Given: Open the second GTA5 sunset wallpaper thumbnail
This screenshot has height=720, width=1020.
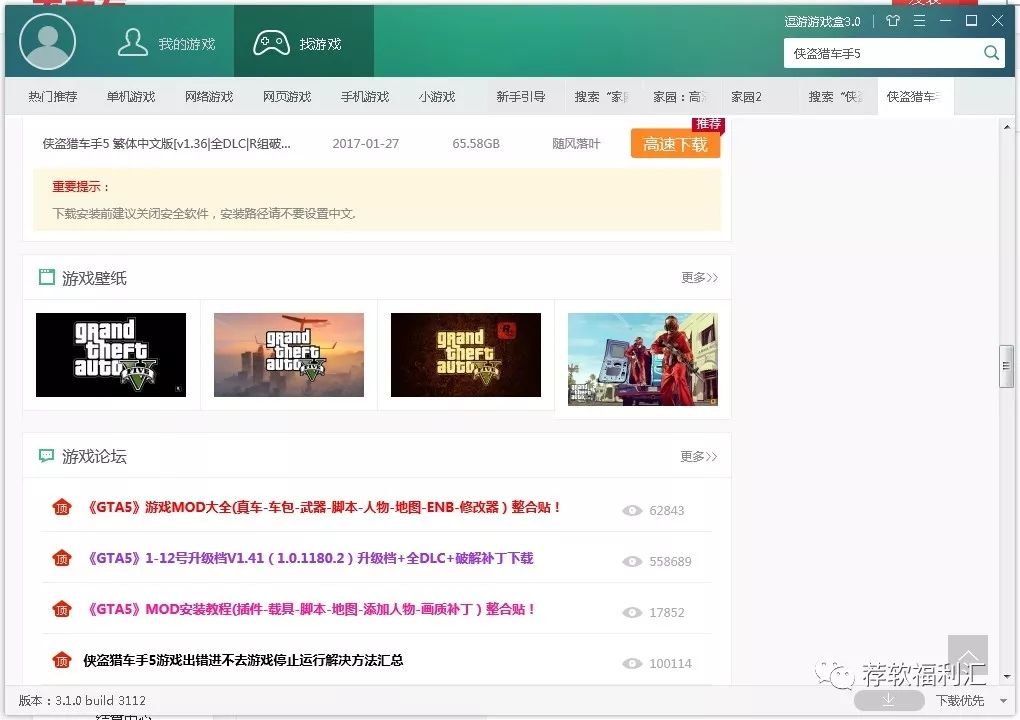Looking at the screenshot, I should pyautogui.click(x=288, y=354).
